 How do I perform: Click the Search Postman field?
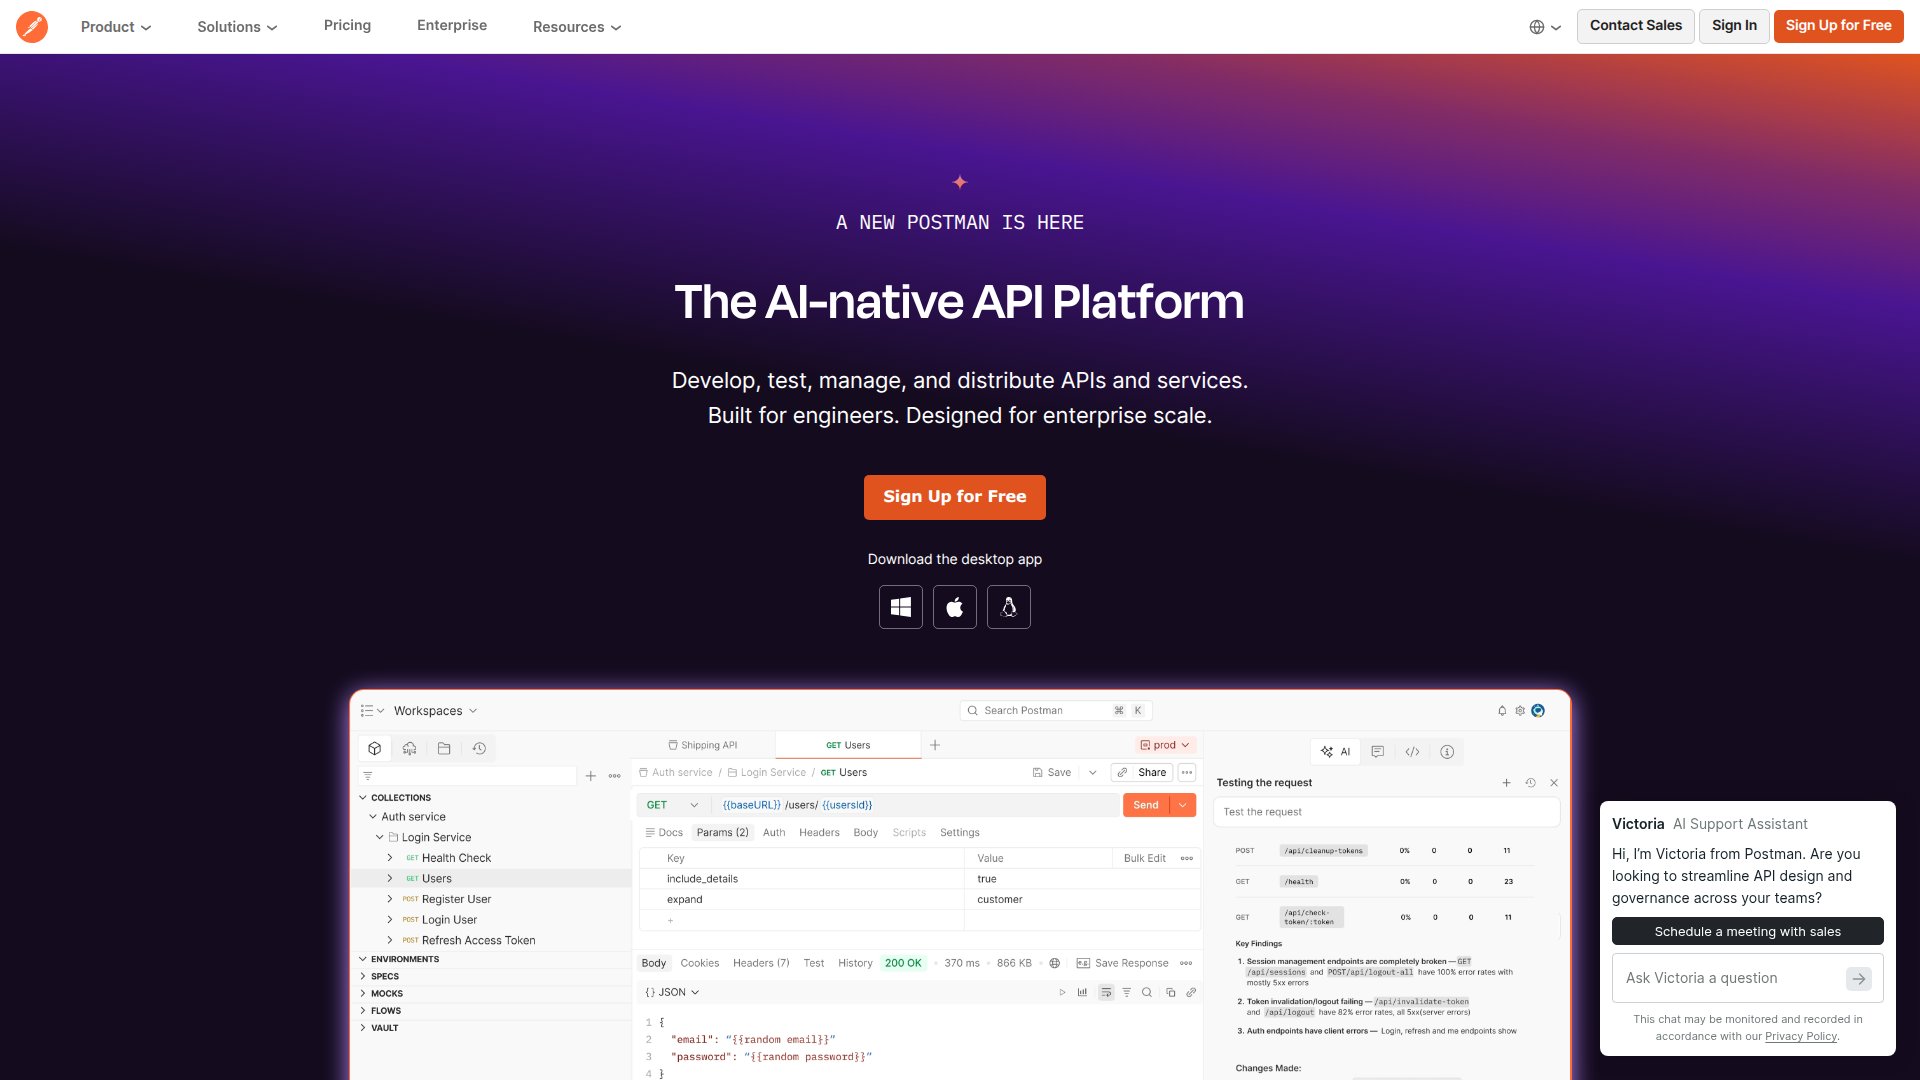click(1056, 711)
